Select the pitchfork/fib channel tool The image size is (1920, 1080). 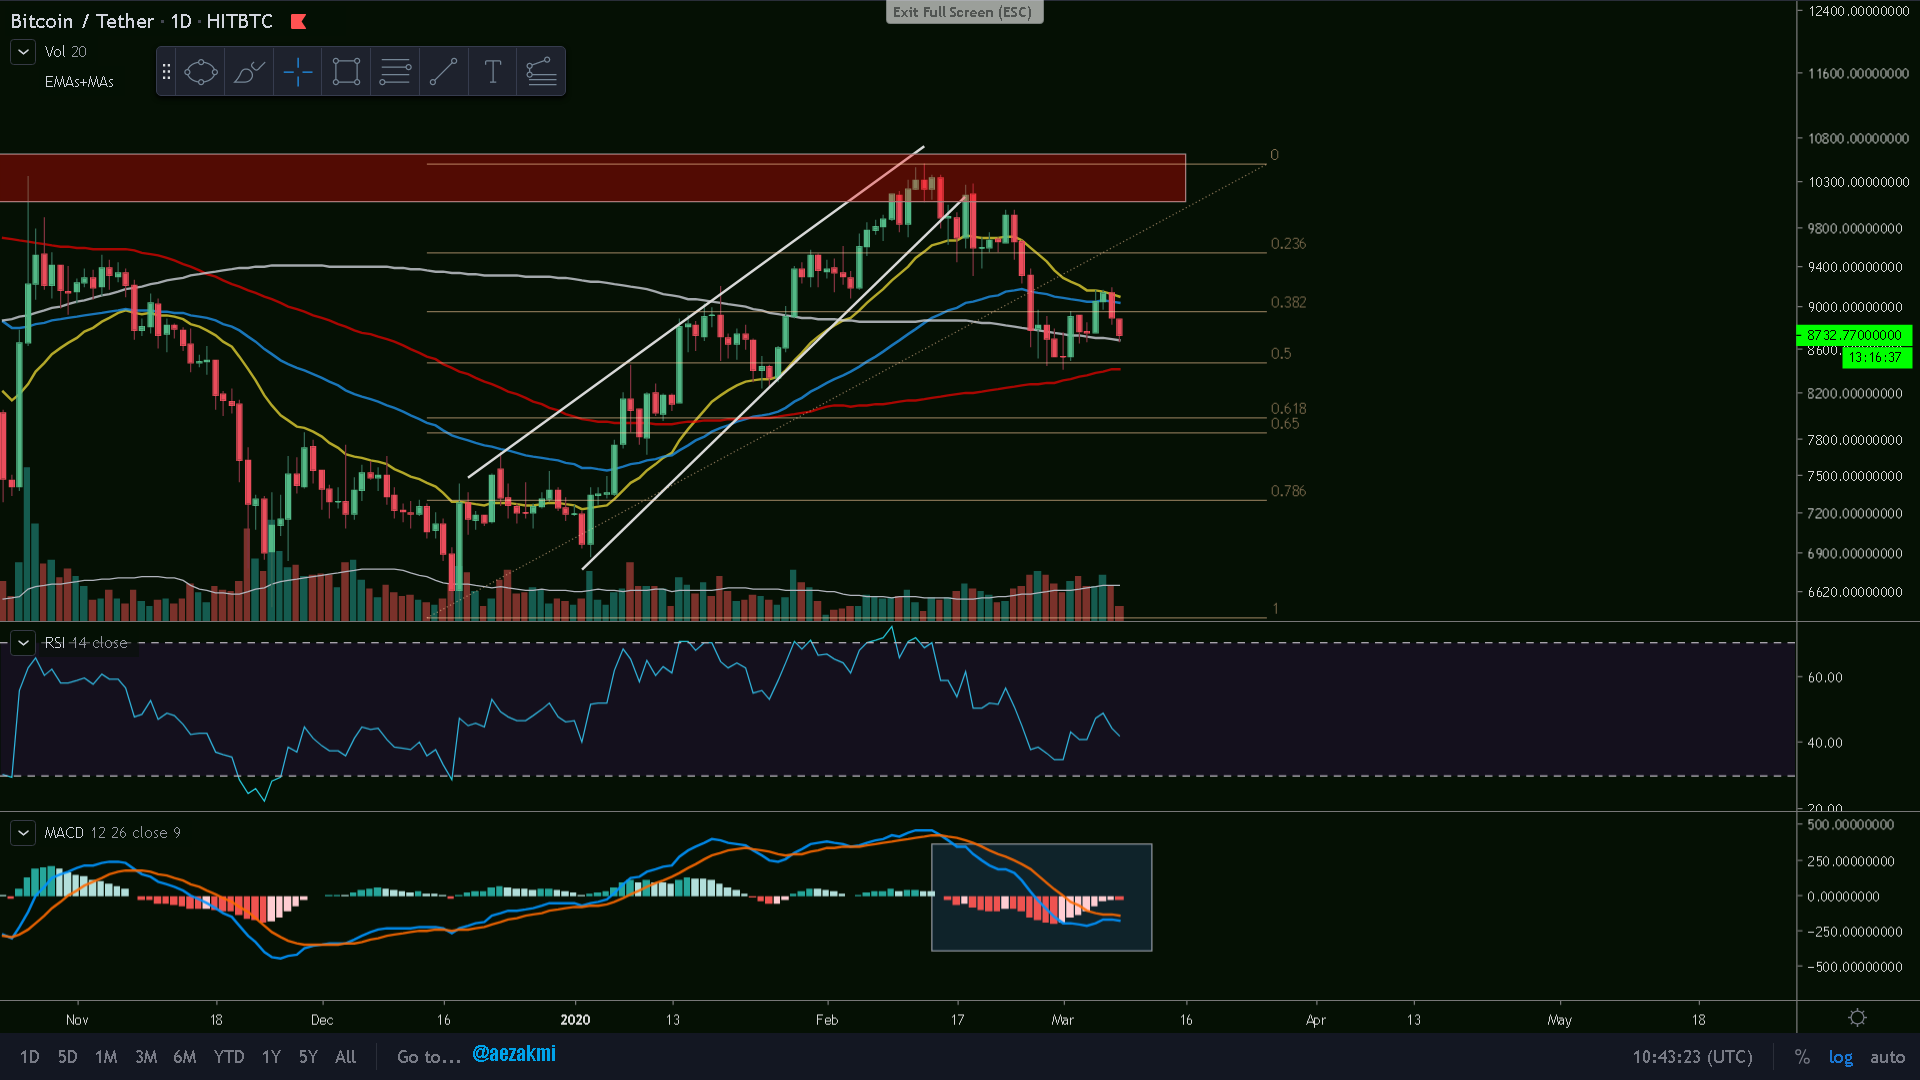click(x=541, y=71)
